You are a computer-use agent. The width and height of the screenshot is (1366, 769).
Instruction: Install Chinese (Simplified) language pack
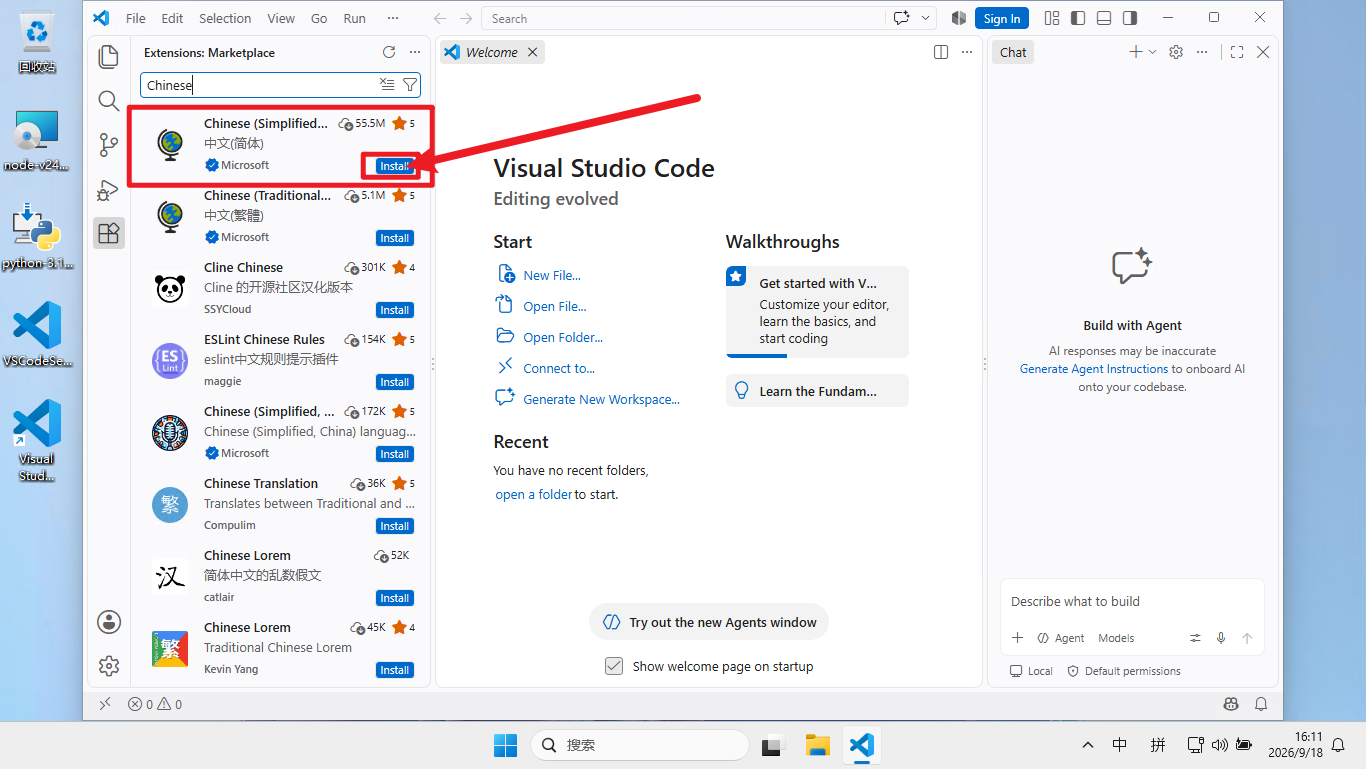point(395,166)
